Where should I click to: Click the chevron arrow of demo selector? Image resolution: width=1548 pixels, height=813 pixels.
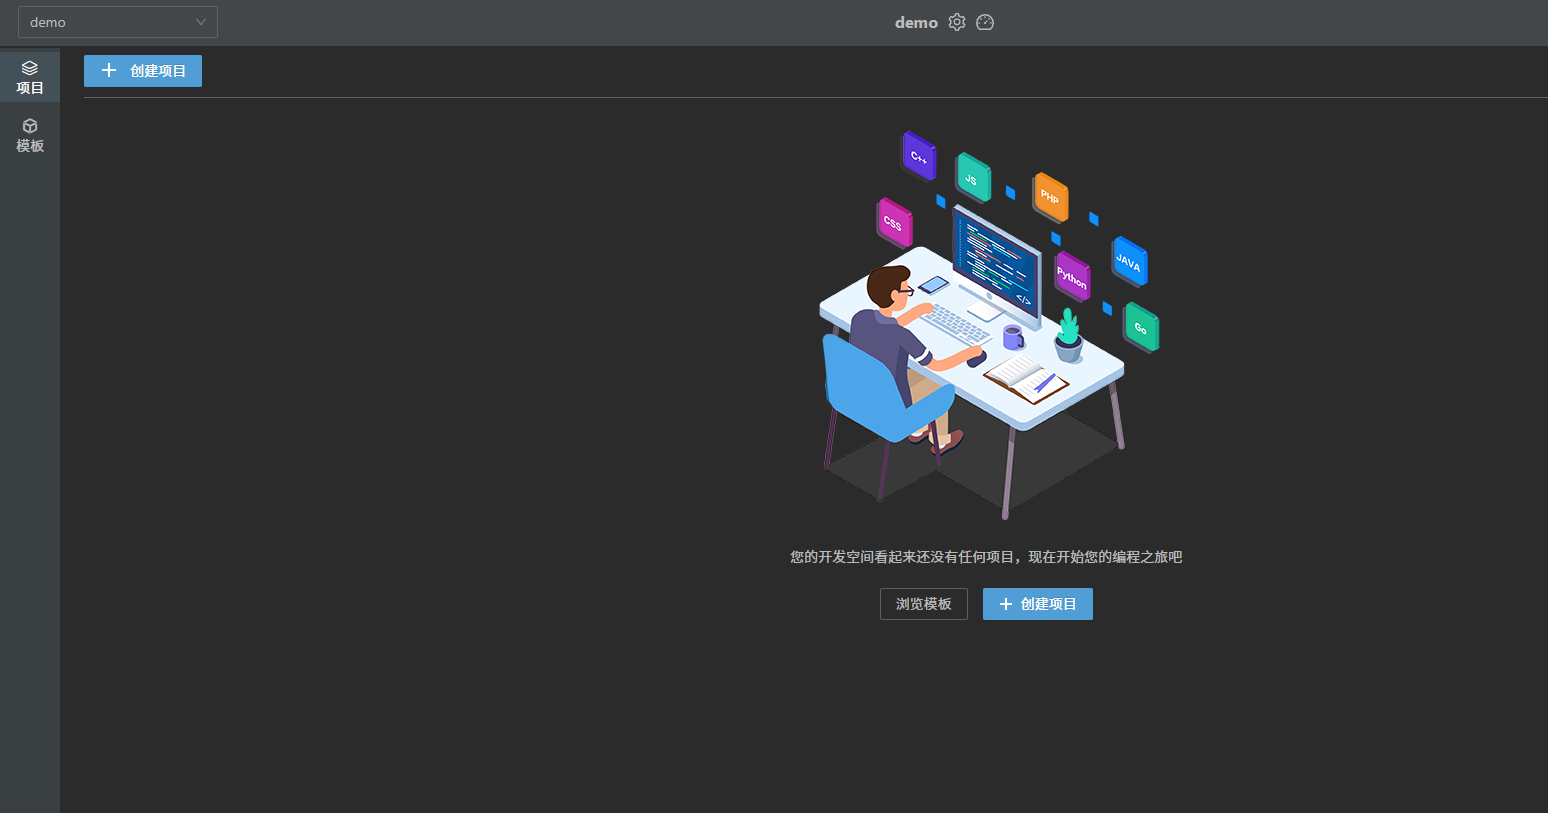[x=201, y=22]
